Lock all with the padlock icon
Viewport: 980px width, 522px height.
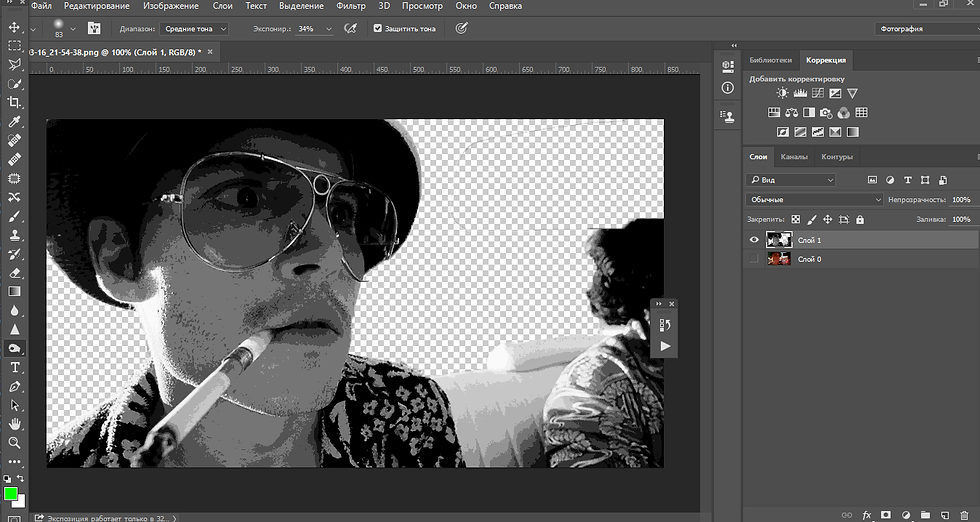click(860, 219)
